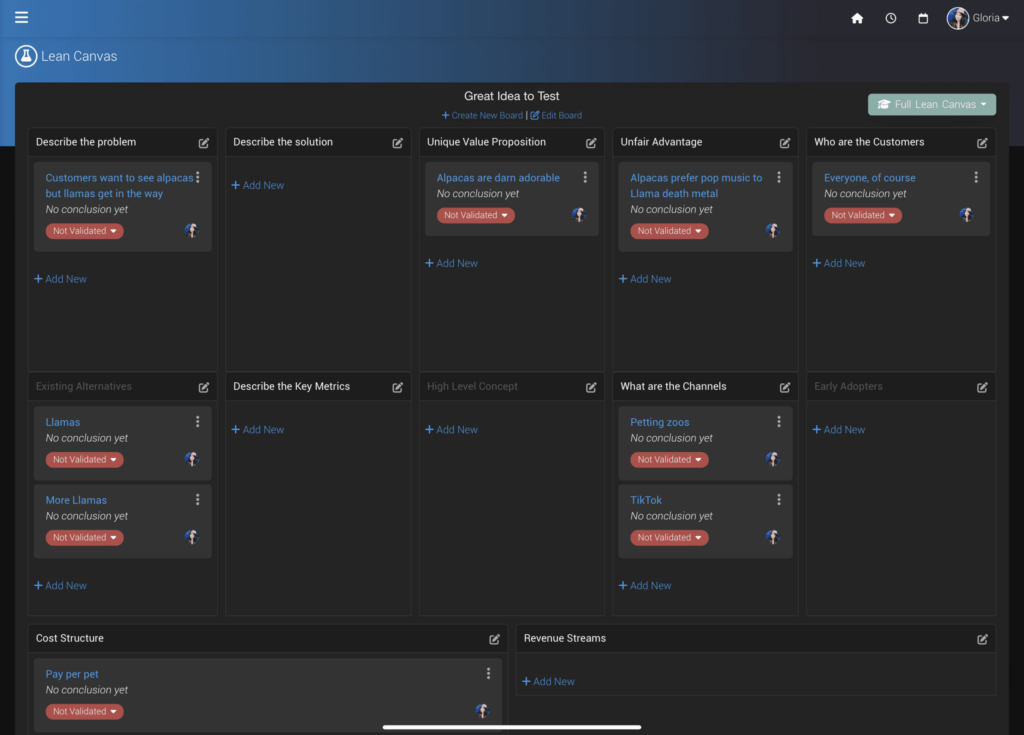Click Edit Board link
The image size is (1024, 735).
556,115
